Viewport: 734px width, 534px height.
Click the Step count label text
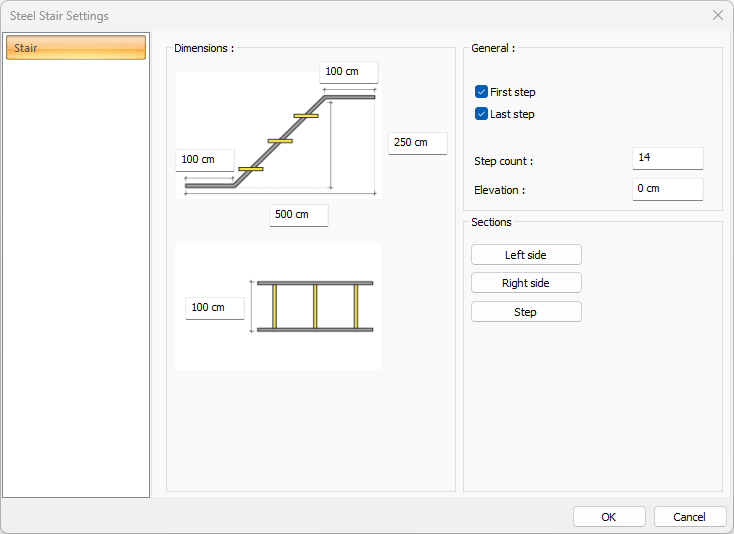point(503,161)
